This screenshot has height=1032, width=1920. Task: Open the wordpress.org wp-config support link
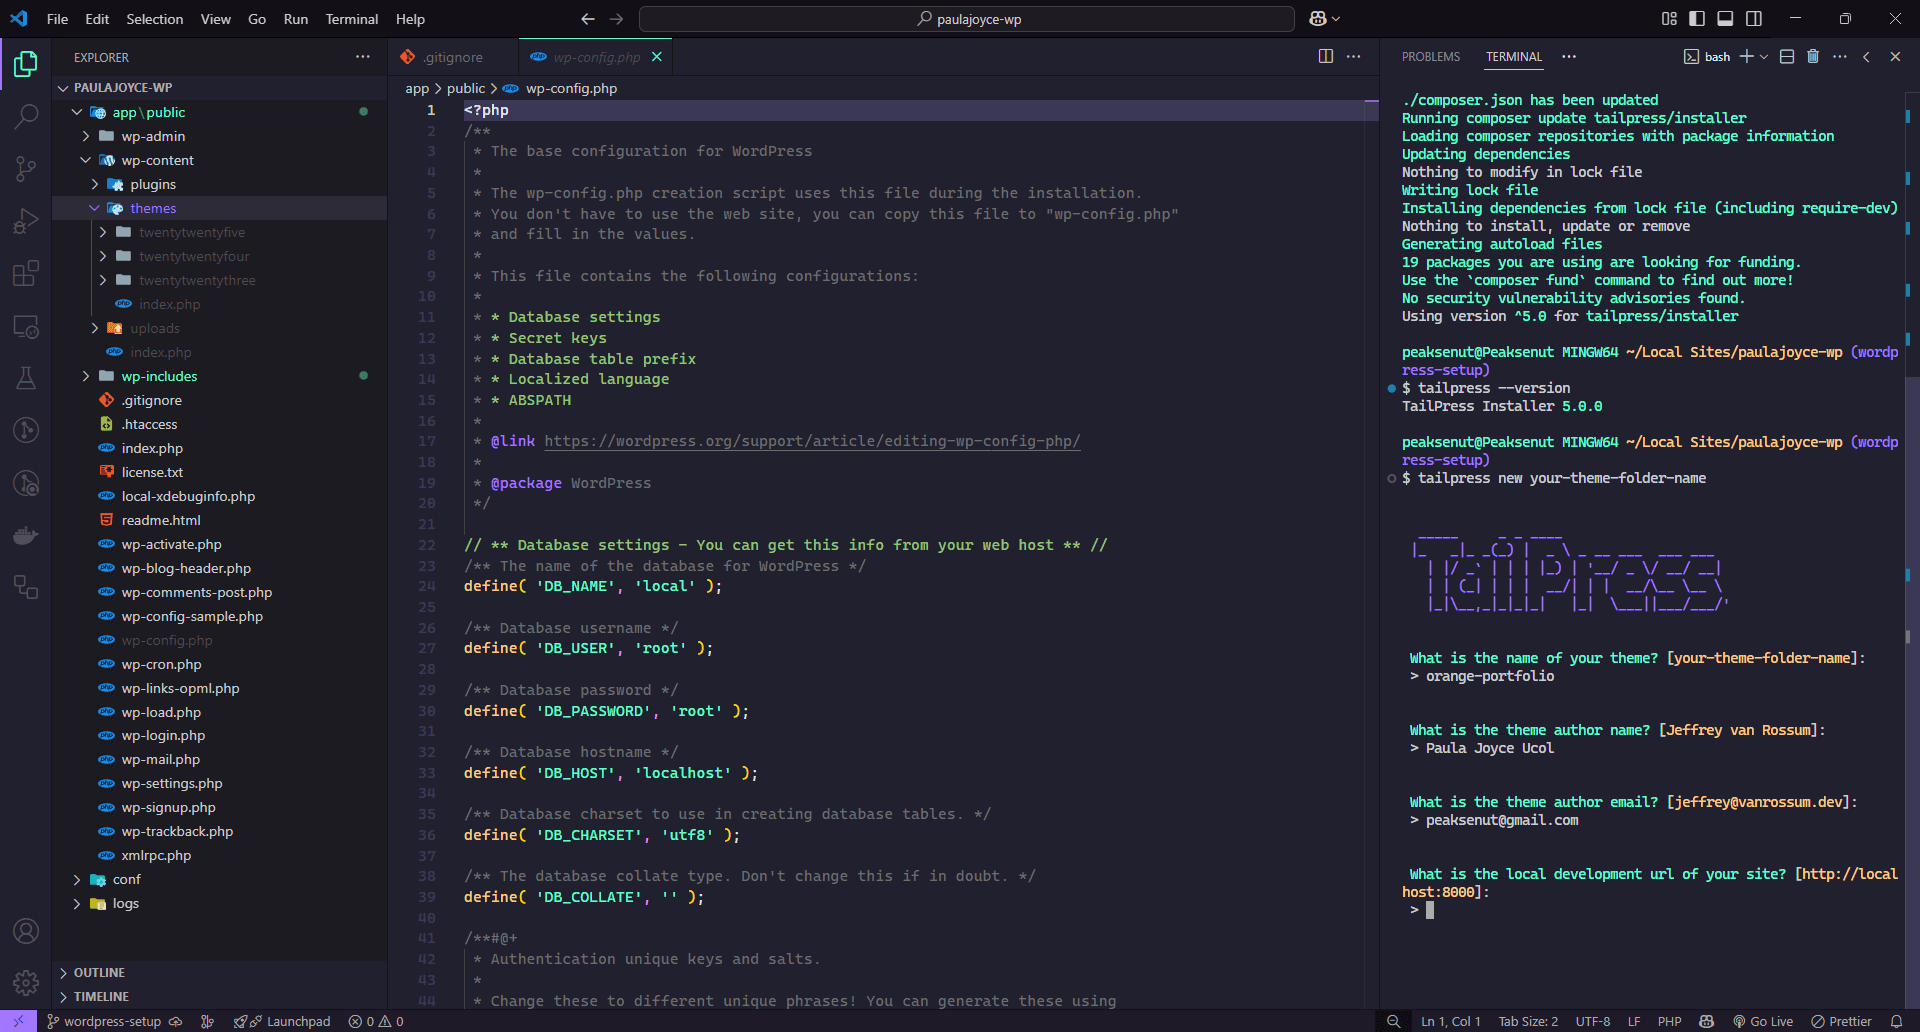tap(812, 441)
